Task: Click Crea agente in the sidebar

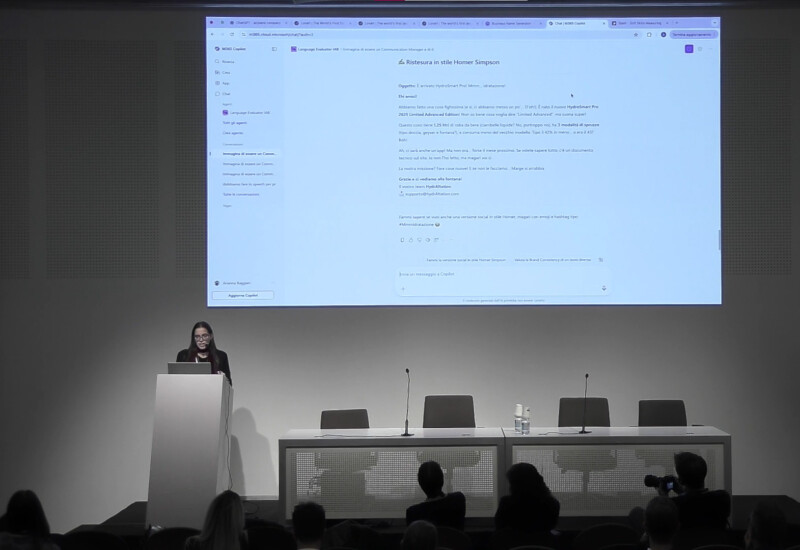Action: tap(233, 132)
